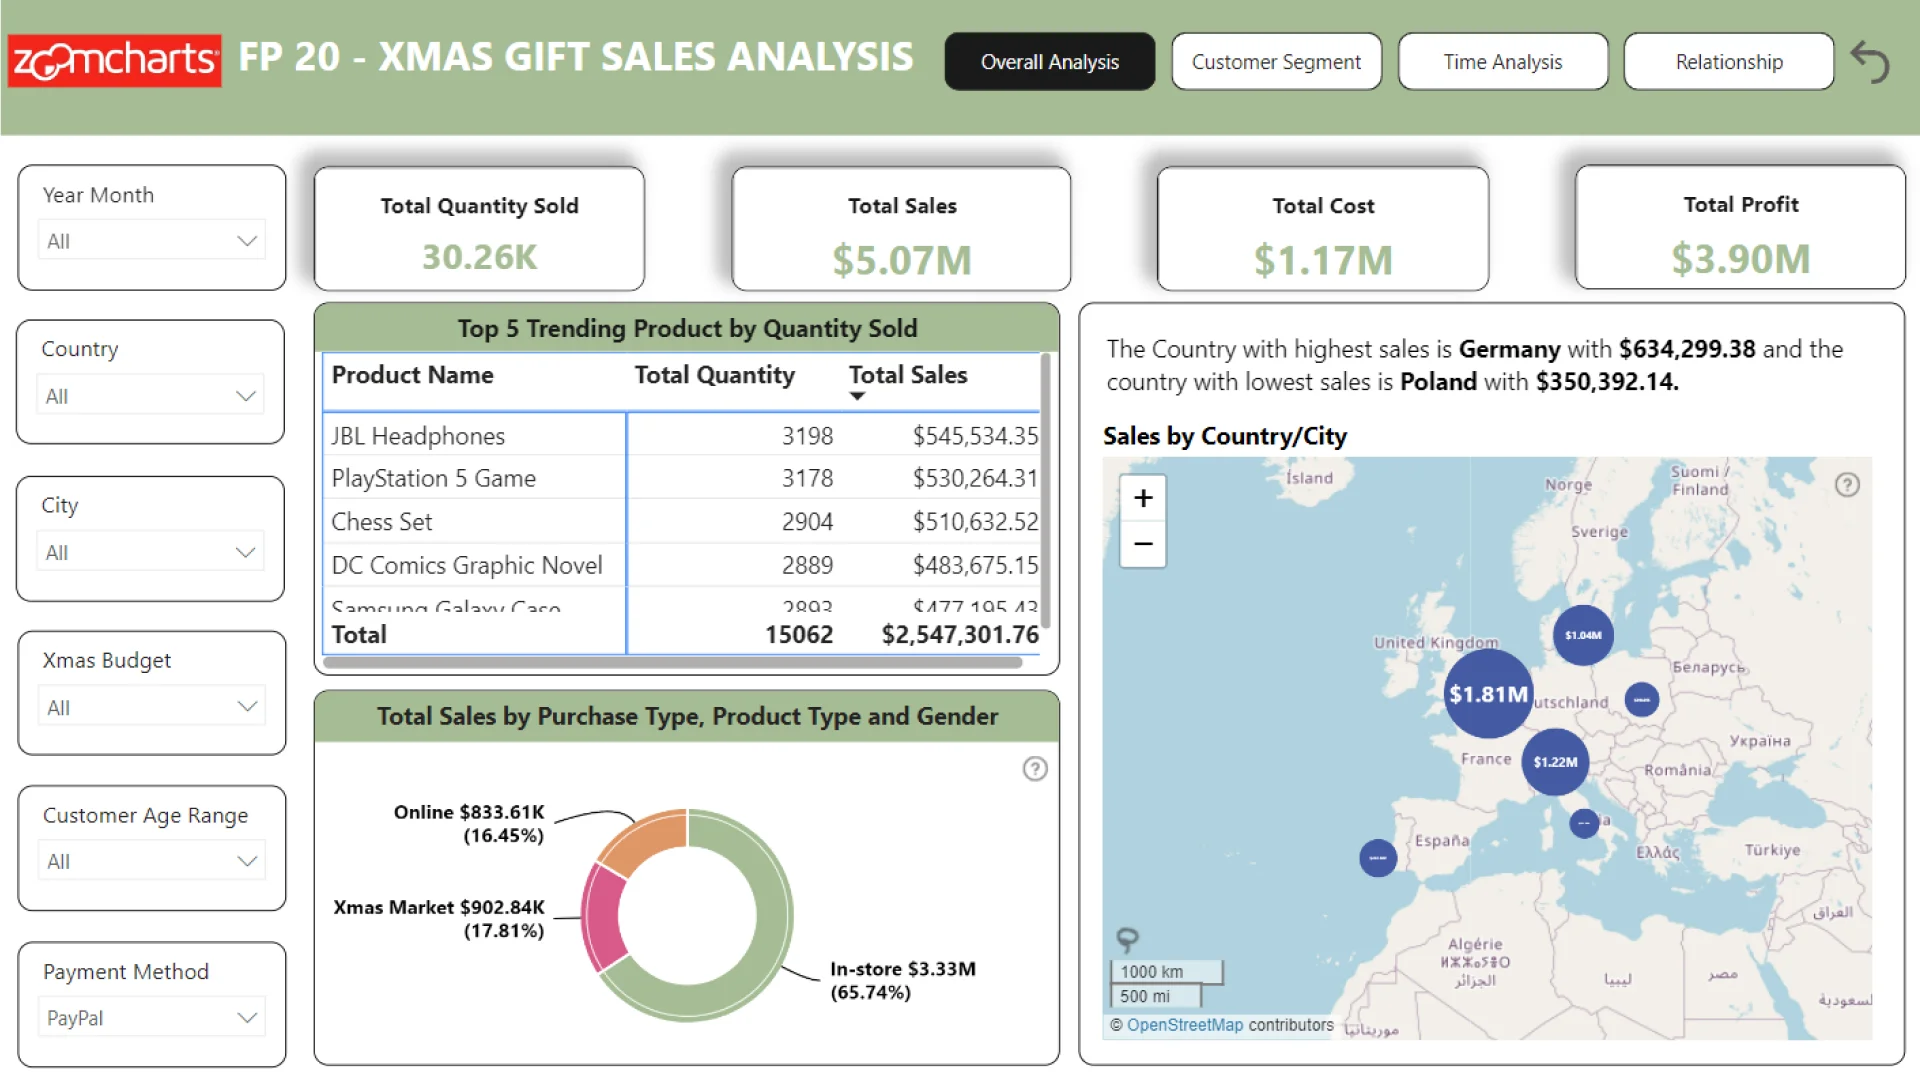This screenshot has height=1080, width=1920.
Task: Click the Online $833.61K label
Action: (x=469, y=824)
